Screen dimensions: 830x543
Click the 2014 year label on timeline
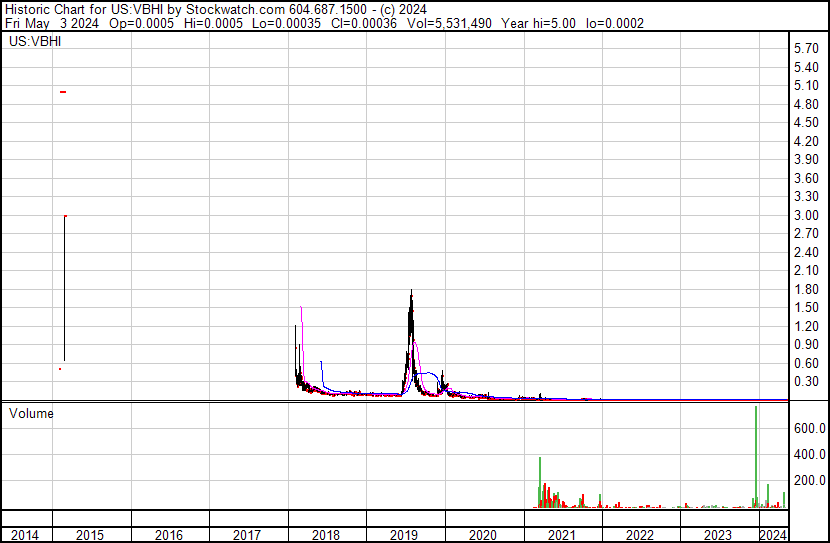25,535
